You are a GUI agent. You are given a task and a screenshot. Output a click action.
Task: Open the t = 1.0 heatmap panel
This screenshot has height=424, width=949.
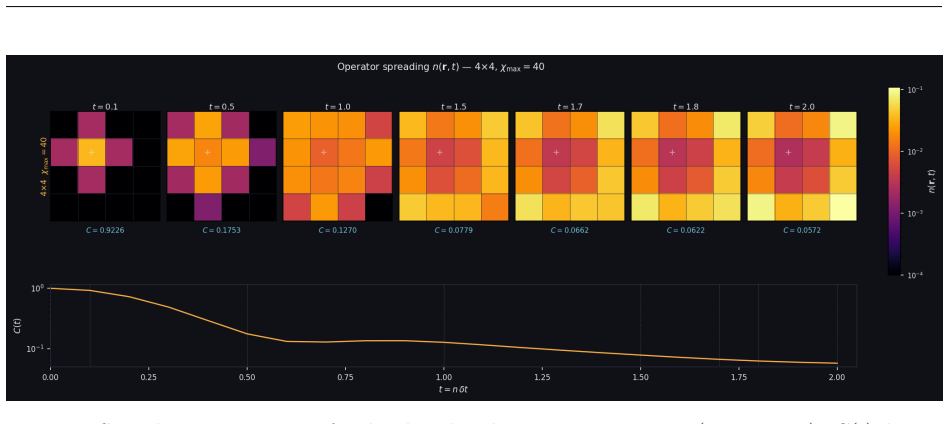338,166
